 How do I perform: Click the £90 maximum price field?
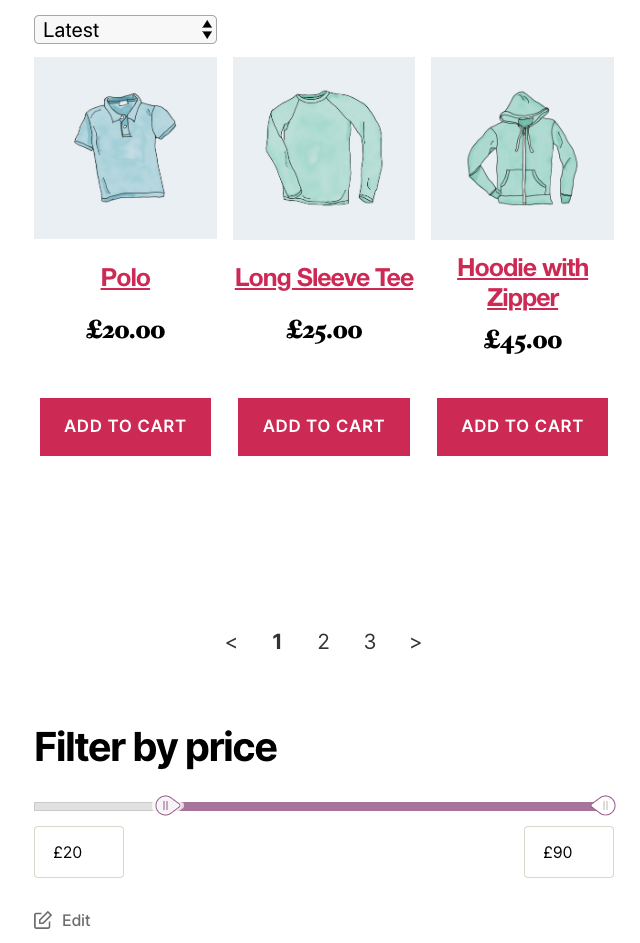point(568,851)
